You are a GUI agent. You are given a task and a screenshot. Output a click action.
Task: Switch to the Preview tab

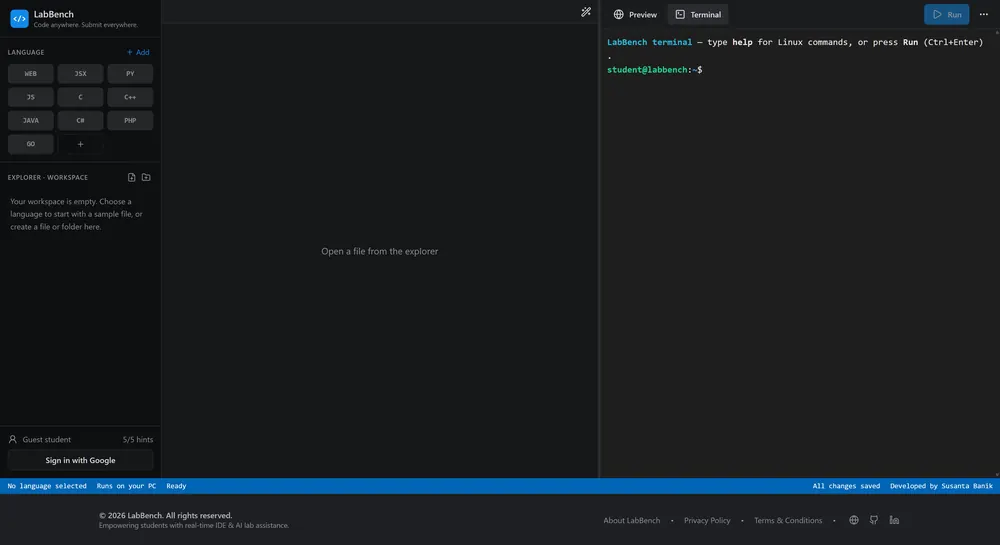pyautogui.click(x=635, y=15)
